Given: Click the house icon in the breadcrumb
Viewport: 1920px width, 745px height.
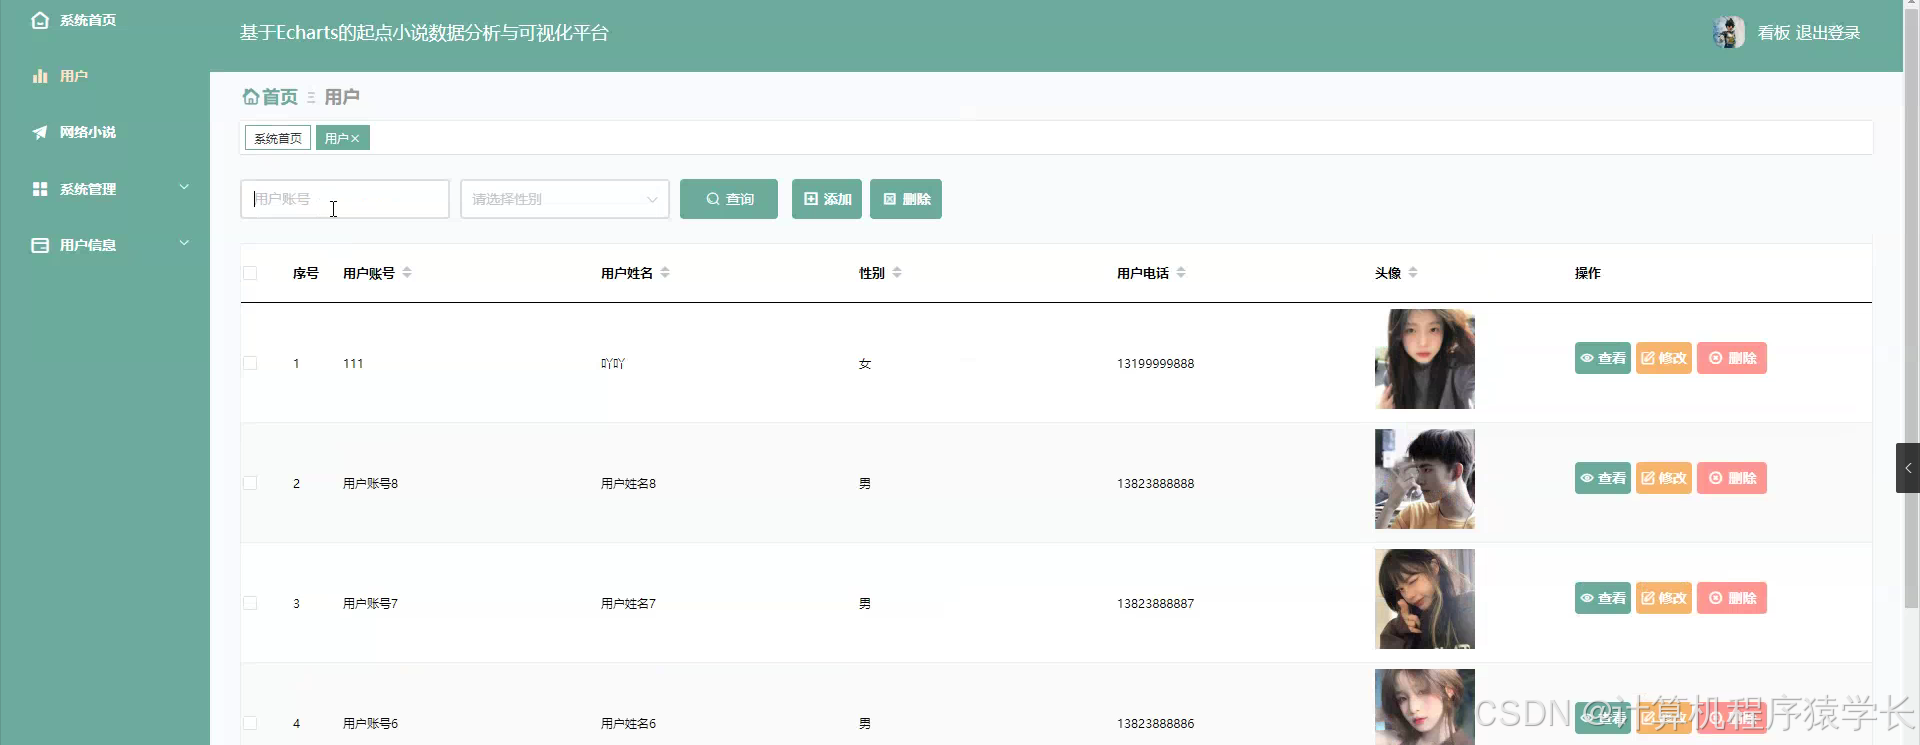Looking at the screenshot, I should point(251,97).
